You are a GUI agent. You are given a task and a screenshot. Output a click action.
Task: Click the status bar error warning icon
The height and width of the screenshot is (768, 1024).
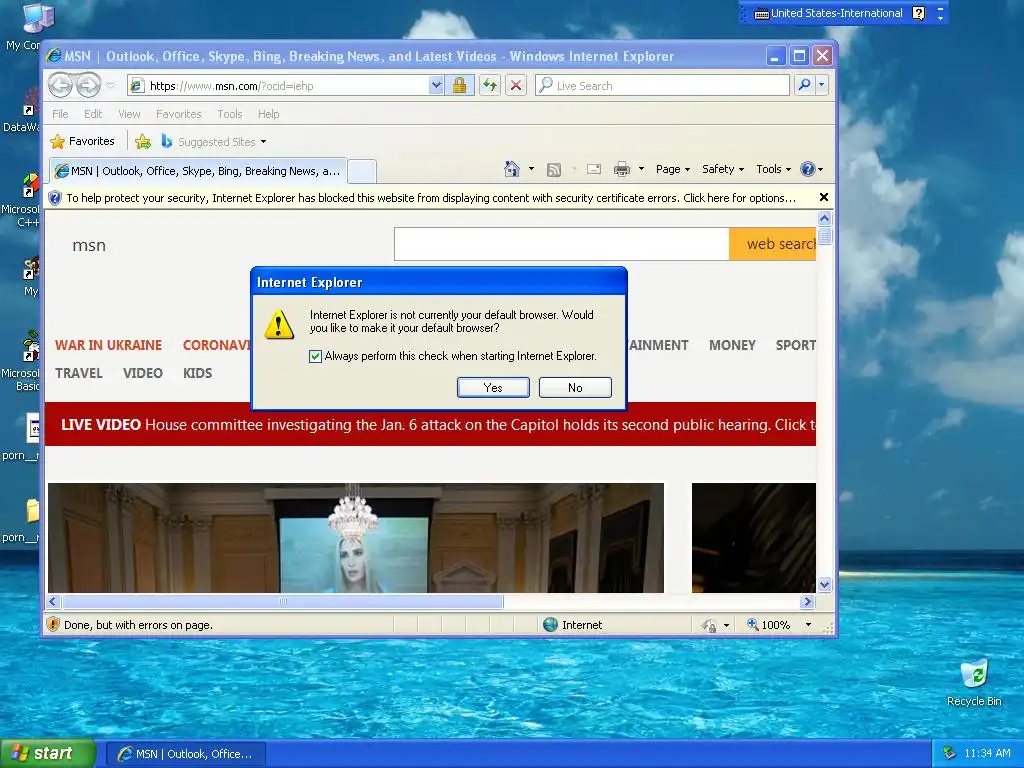[54, 624]
